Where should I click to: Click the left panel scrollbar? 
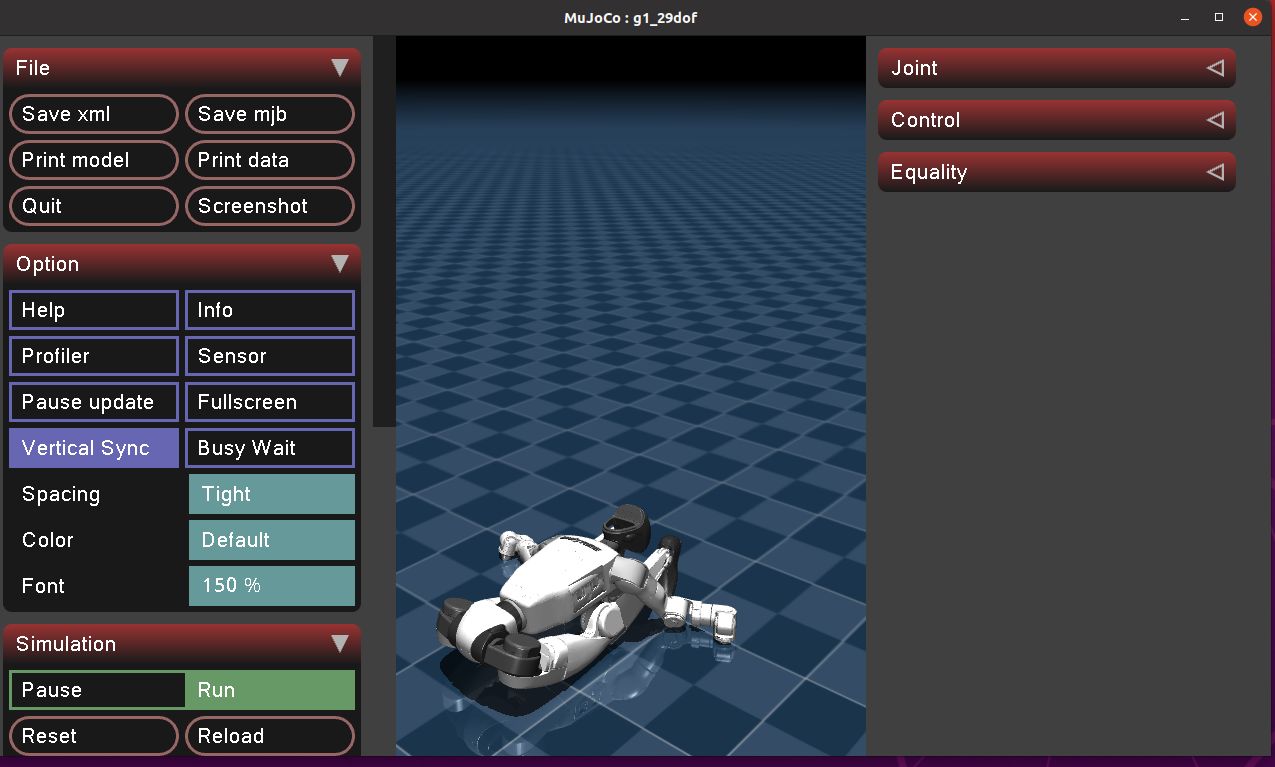pos(384,232)
